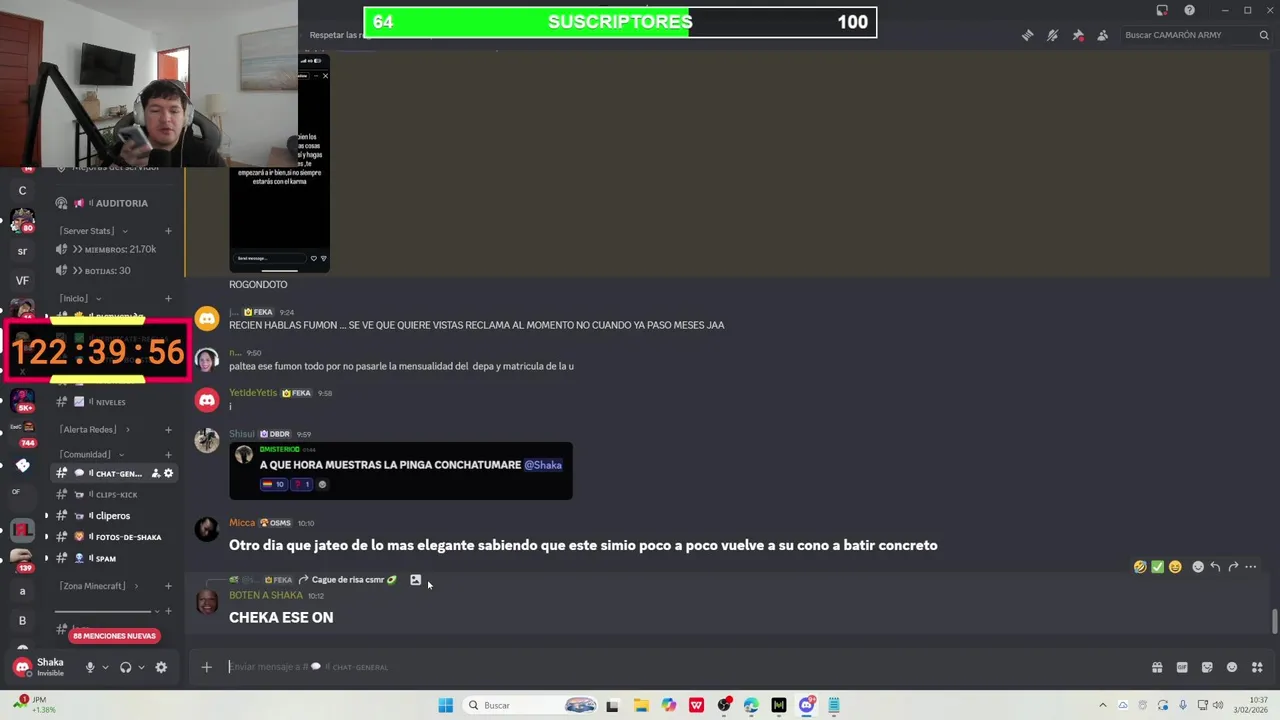The width and height of the screenshot is (1280, 720).
Task: Forward the hovered message
Action: 1233,567
